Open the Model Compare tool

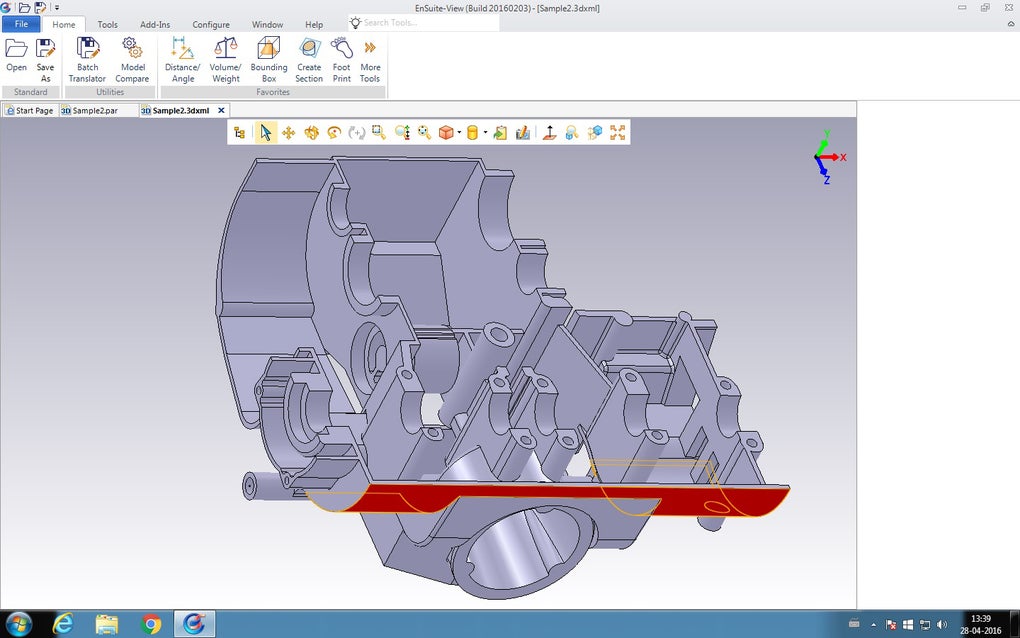pyautogui.click(x=132, y=60)
